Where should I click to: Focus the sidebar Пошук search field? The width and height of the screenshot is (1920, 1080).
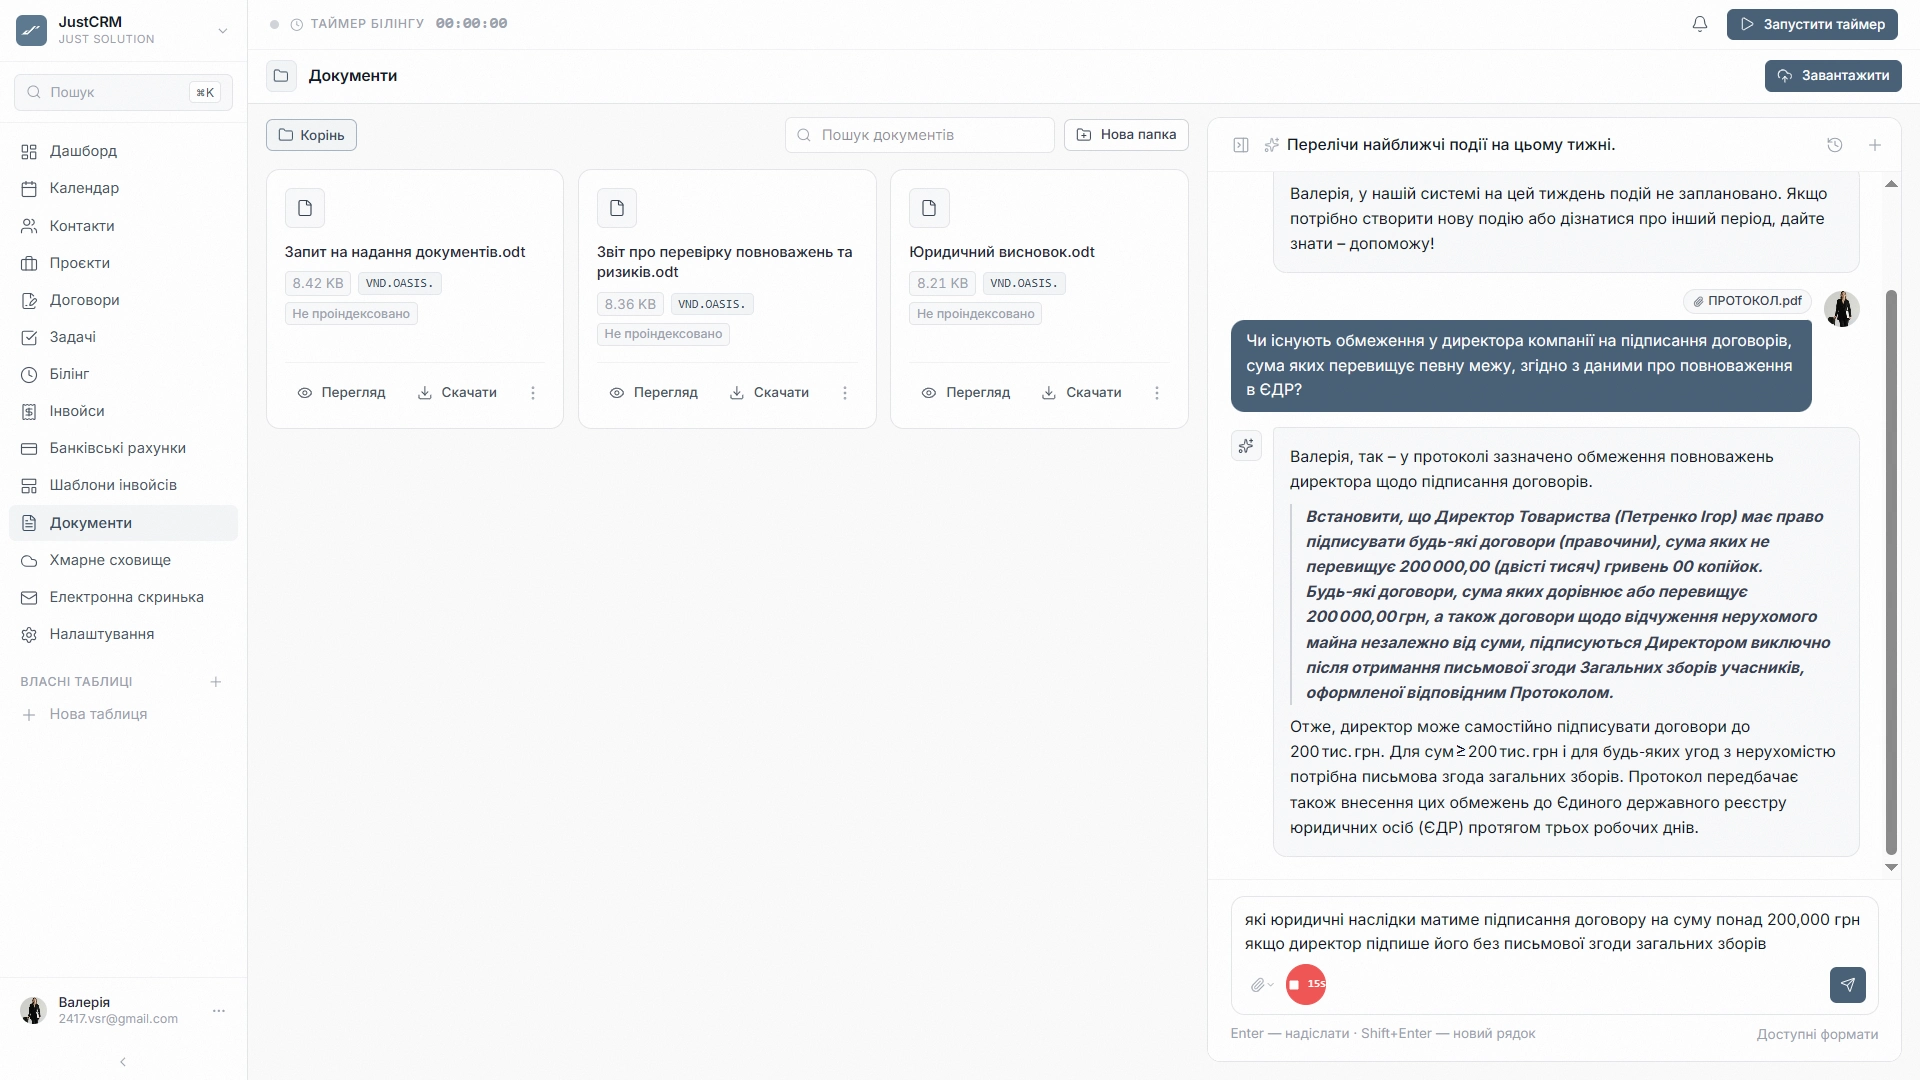point(123,92)
